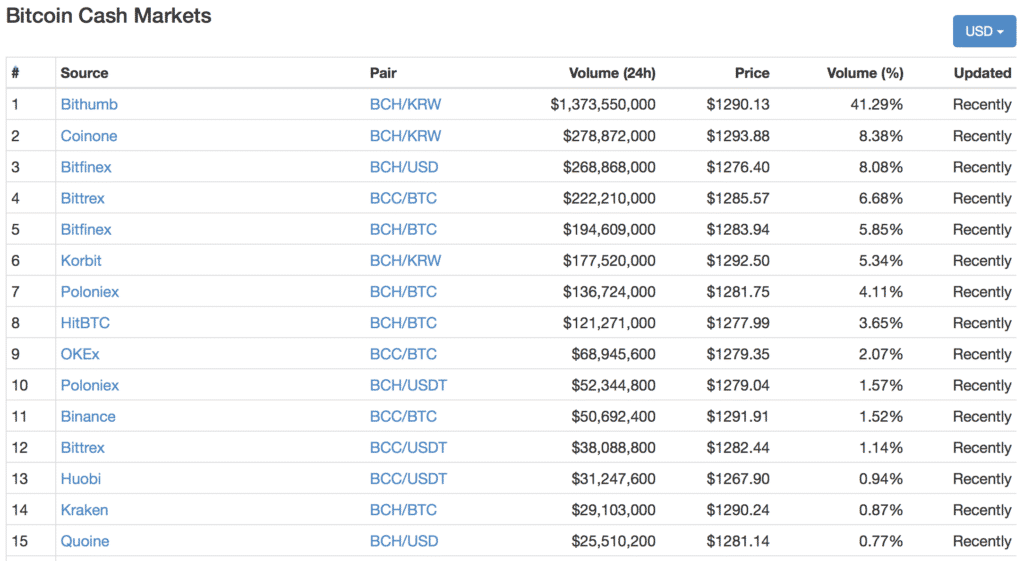The height and width of the screenshot is (561, 1024).
Task: Select HitBTC's price $1277.99
Action: 738,323
